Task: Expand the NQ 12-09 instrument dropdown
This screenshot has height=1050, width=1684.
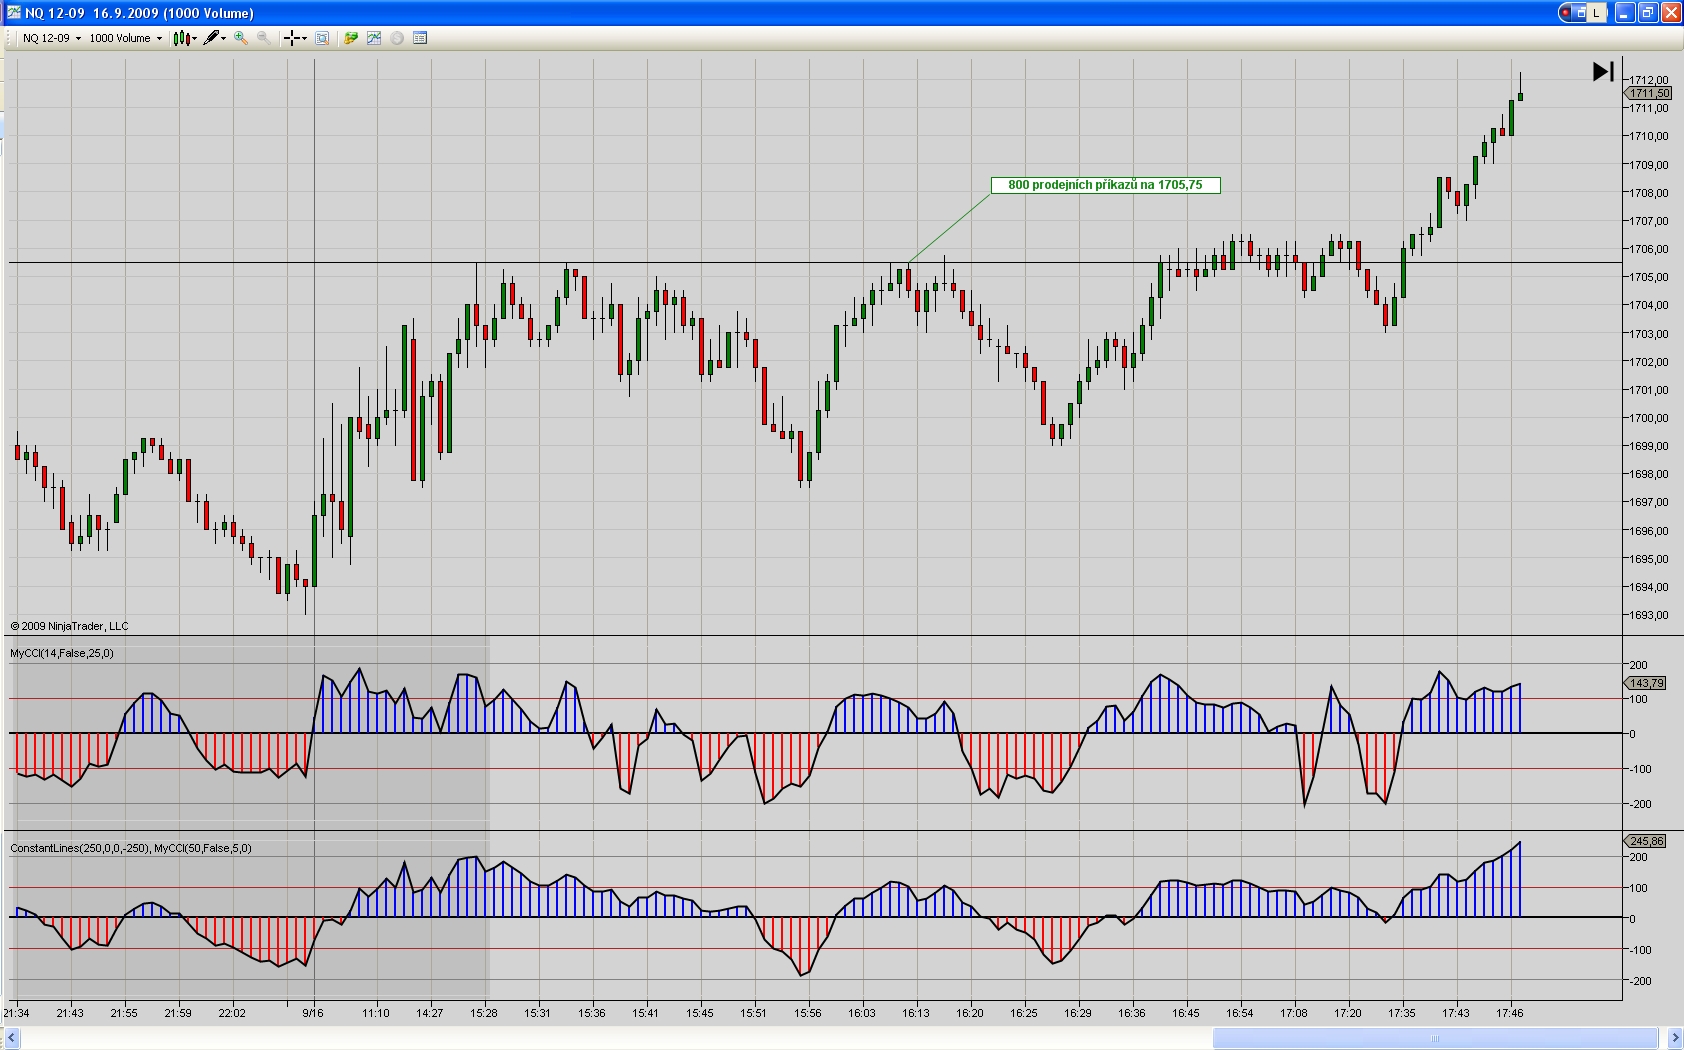Action: 78,39
